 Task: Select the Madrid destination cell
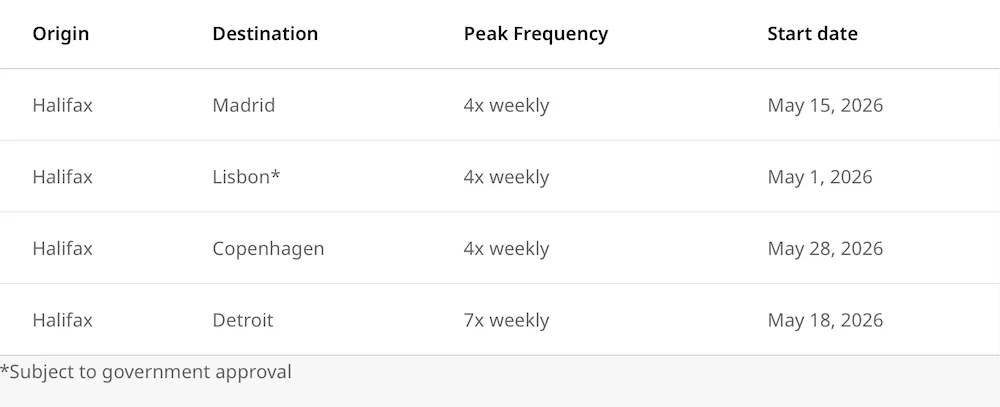click(244, 105)
